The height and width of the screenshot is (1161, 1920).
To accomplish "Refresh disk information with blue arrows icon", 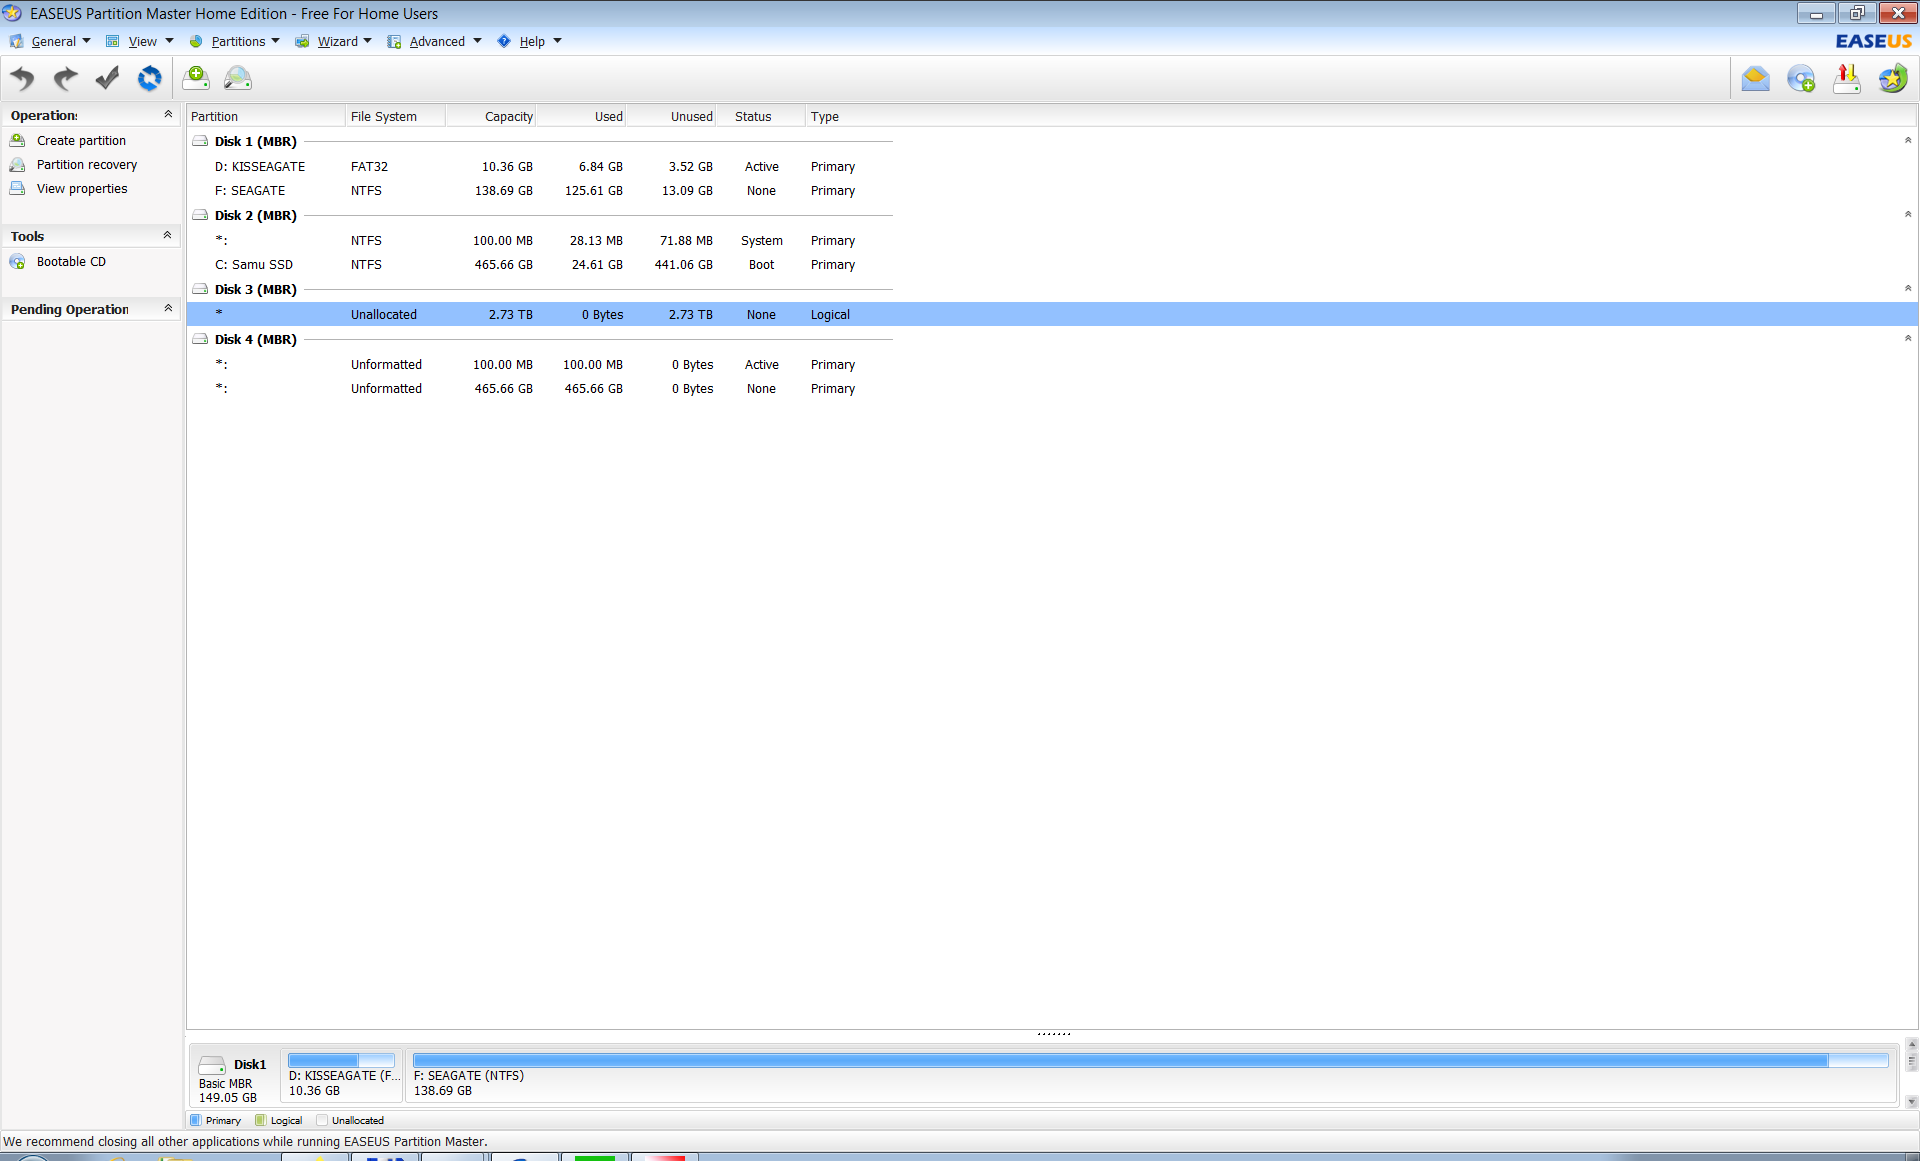I will 150,78.
